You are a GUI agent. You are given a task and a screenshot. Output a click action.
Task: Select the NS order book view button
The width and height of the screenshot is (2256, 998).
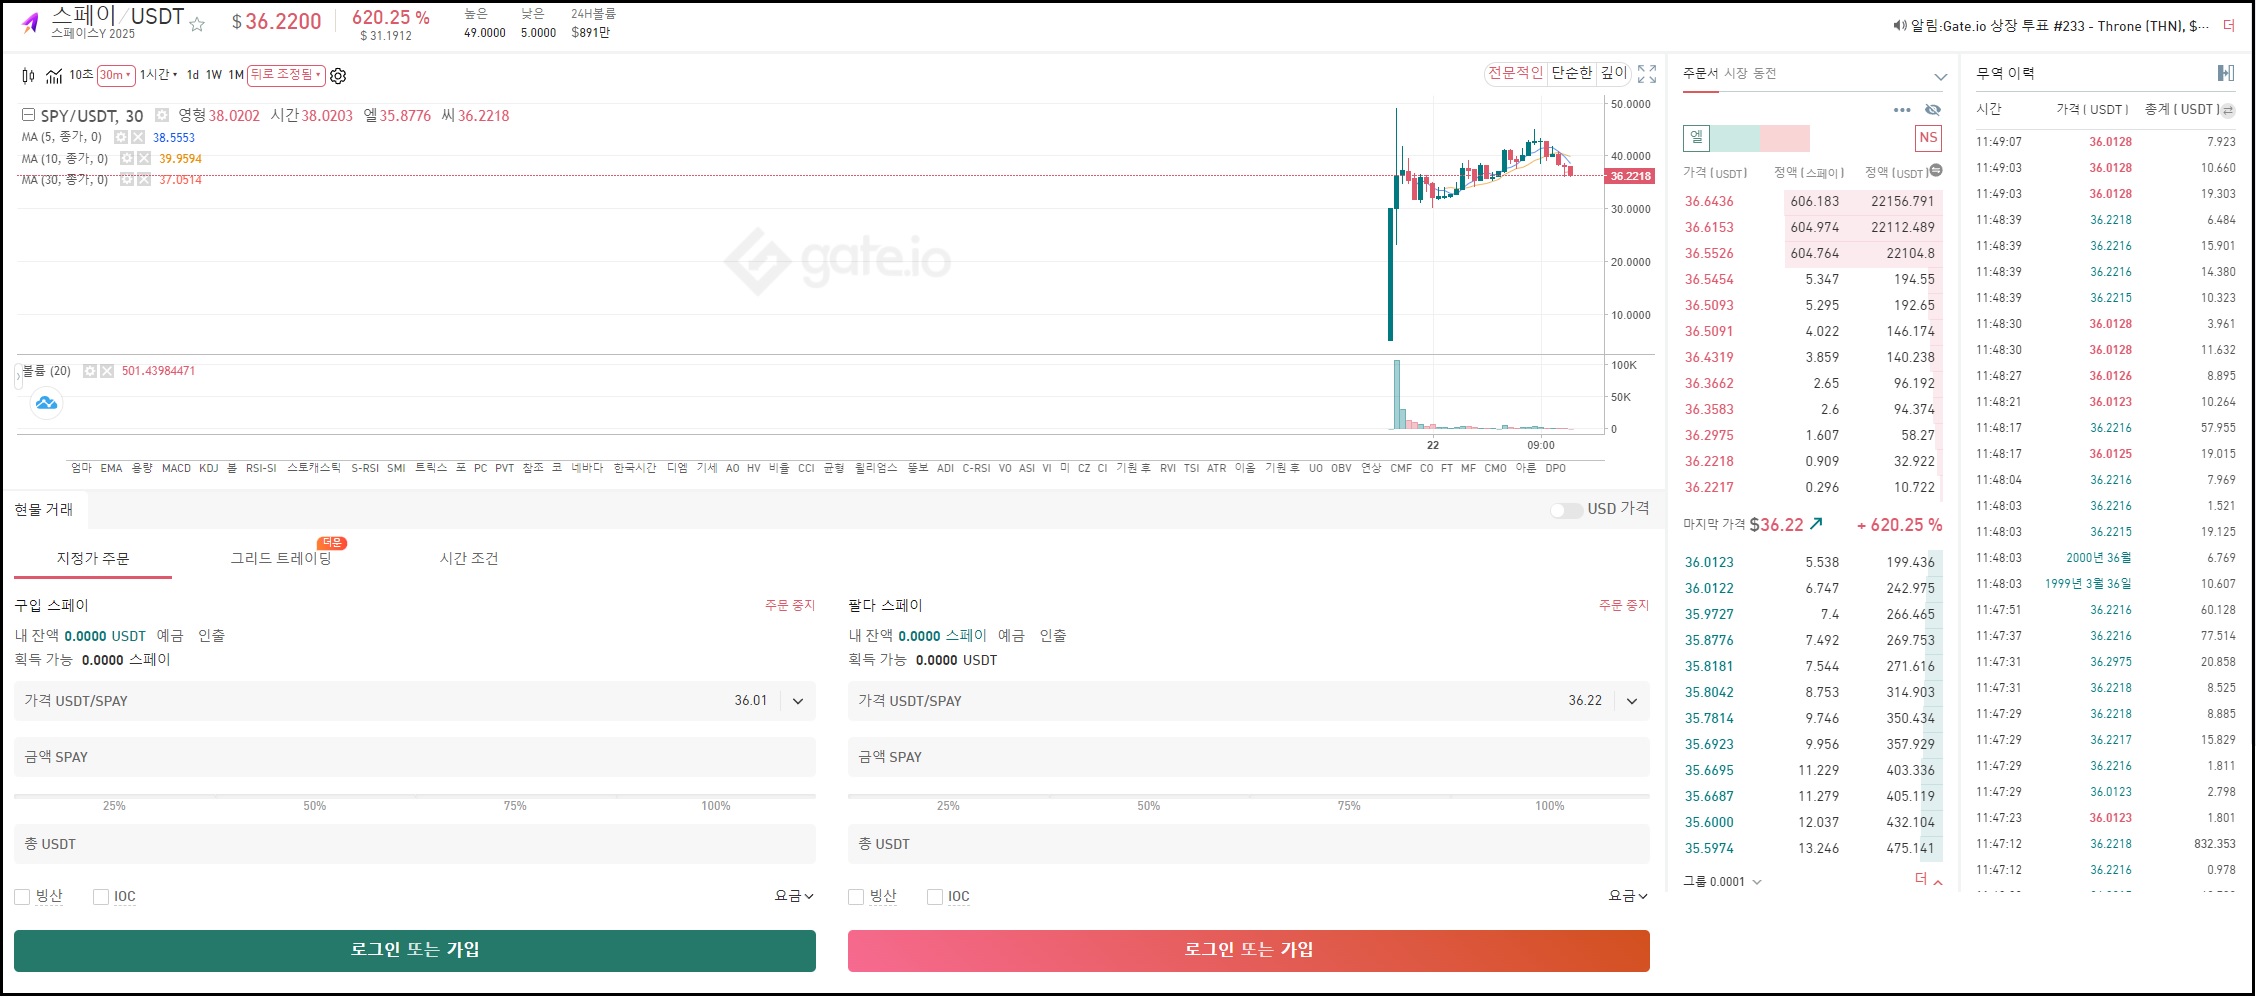point(1928,138)
